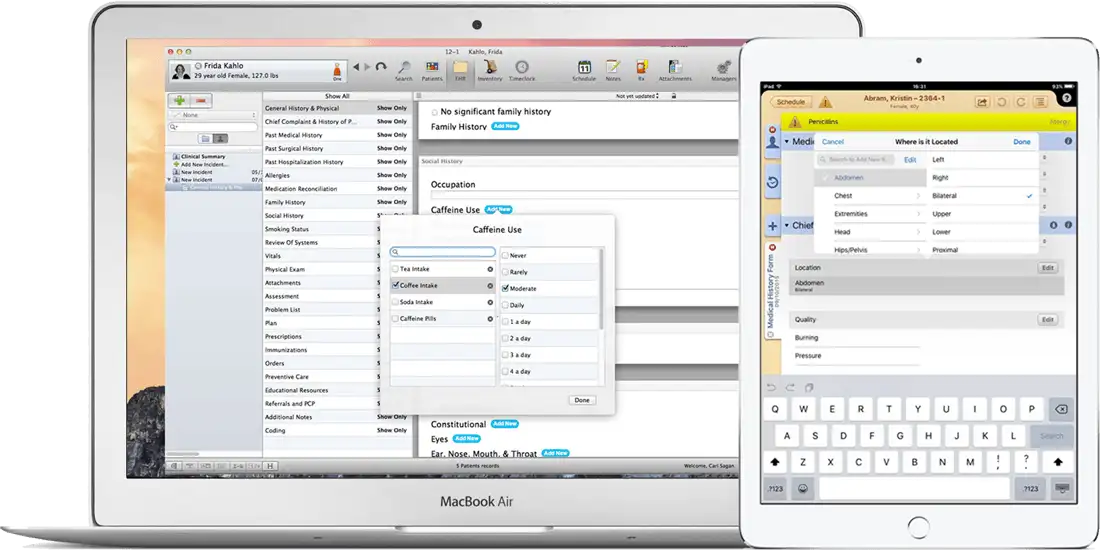Click the green plus add button in the sidebar
This screenshot has width=1100, height=550.
click(180, 101)
